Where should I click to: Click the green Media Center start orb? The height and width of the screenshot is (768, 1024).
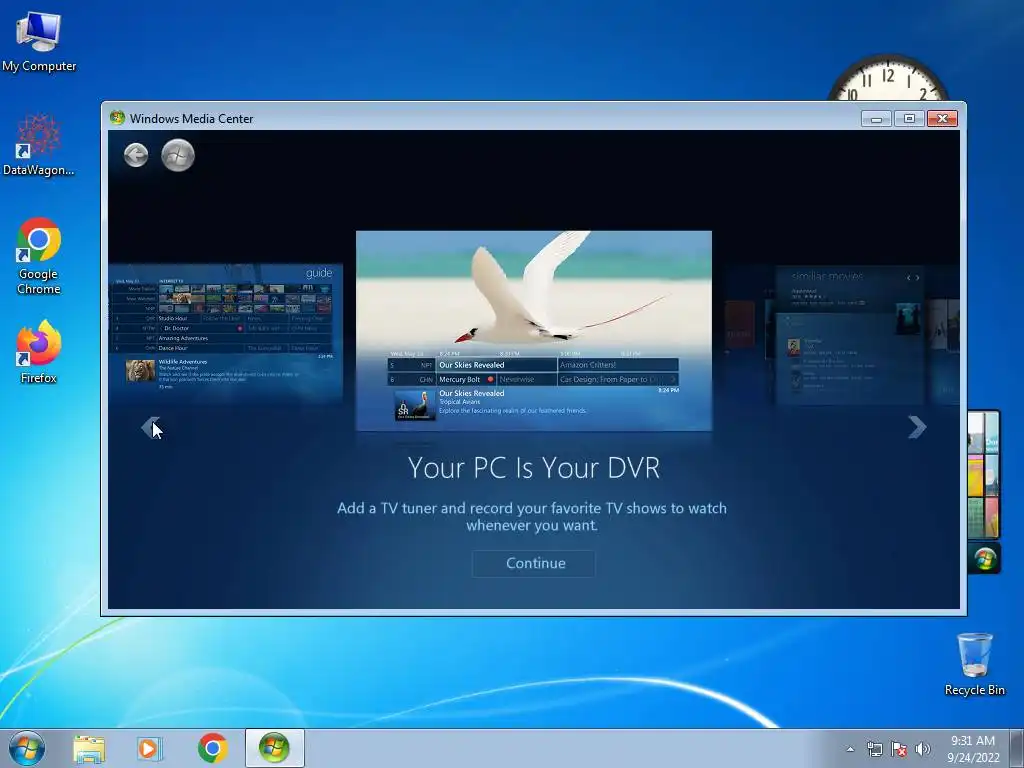coord(178,155)
